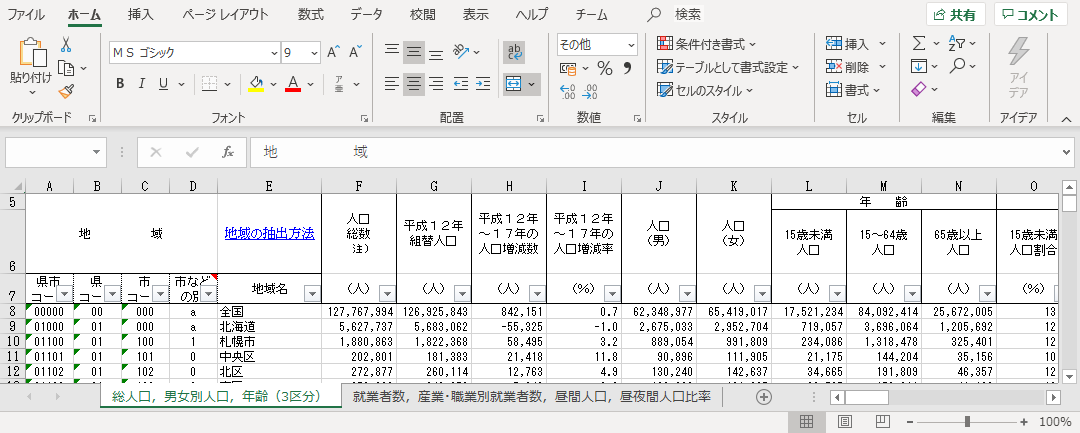
Task: Apply yellow fill color to cell
Action: point(256,83)
